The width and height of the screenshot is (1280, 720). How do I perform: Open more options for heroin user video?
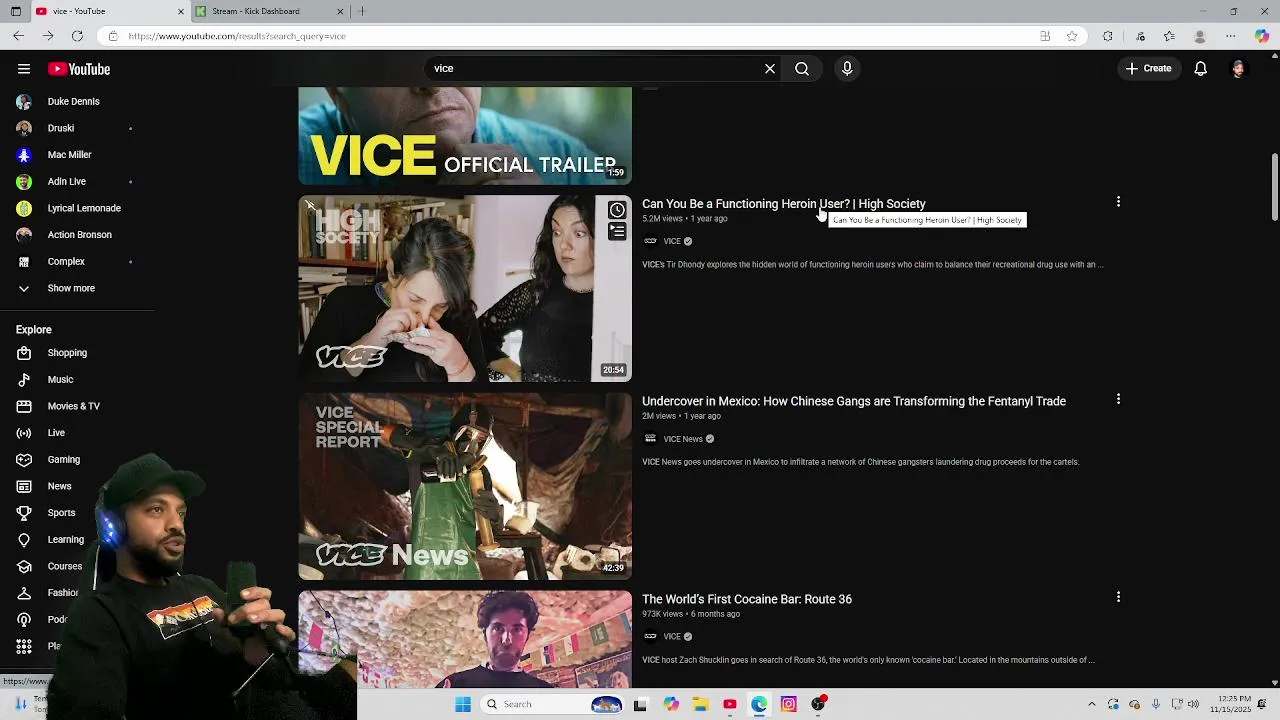1118,202
